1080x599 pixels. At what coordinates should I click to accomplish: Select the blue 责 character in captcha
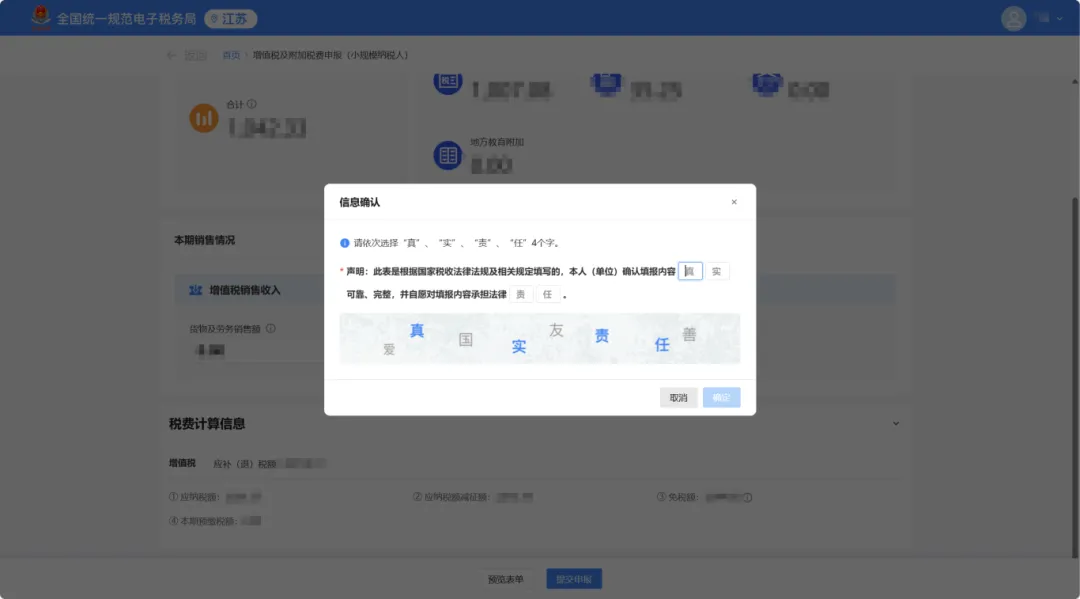click(602, 337)
